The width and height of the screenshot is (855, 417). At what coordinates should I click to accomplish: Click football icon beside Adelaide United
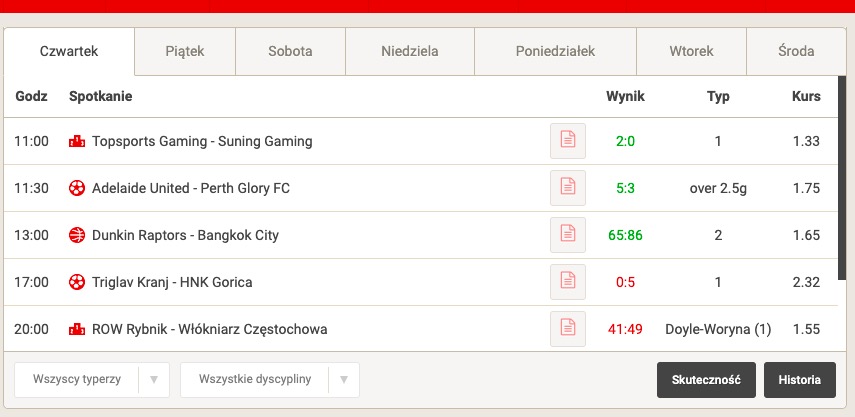click(x=77, y=188)
